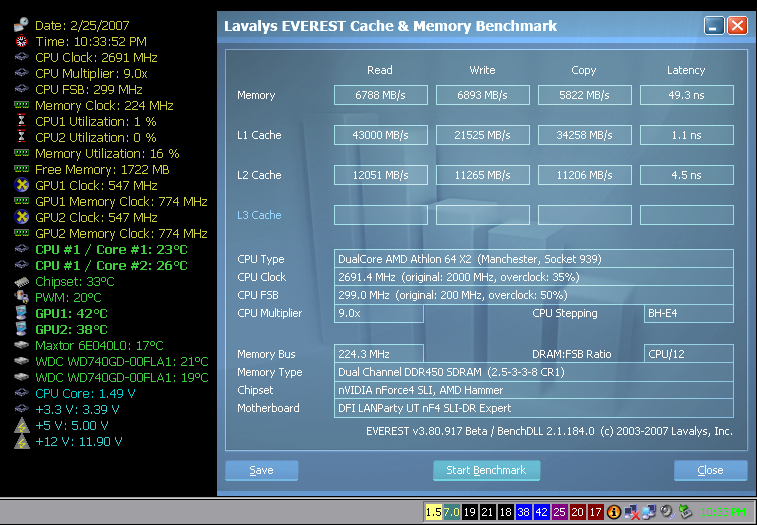
Task: Click the PWM temperature icon
Action: 21,297
